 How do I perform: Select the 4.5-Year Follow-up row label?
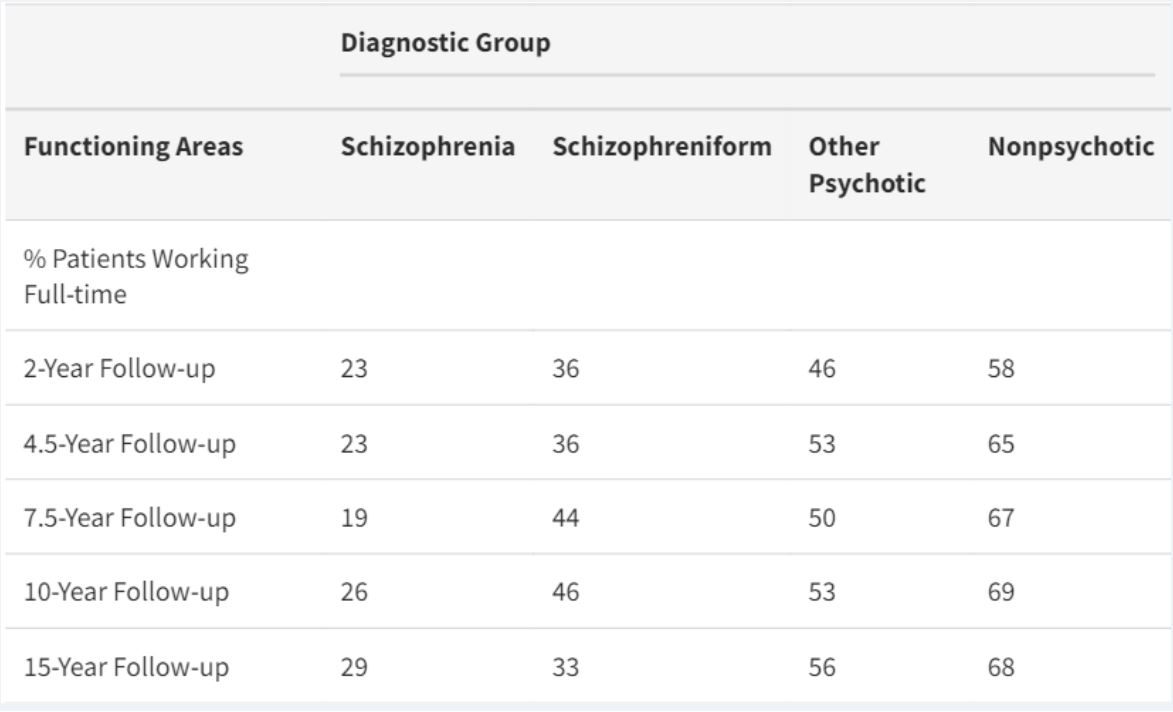(x=129, y=443)
